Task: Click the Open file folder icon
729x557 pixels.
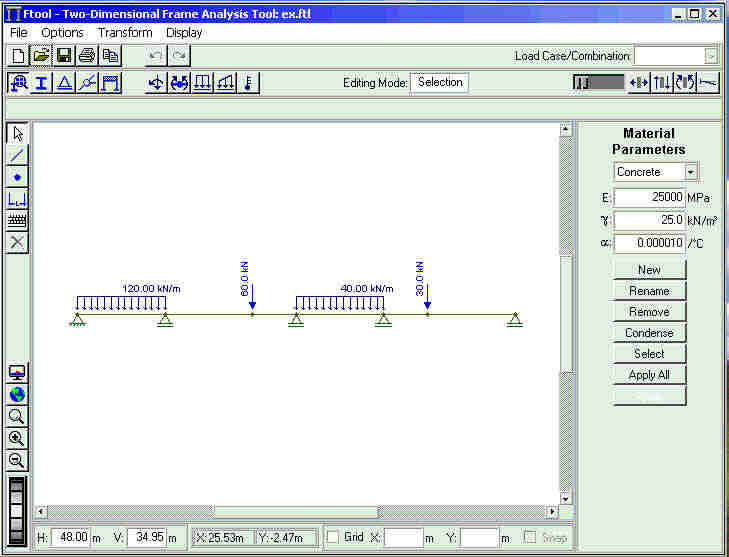Action: tap(41, 56)
